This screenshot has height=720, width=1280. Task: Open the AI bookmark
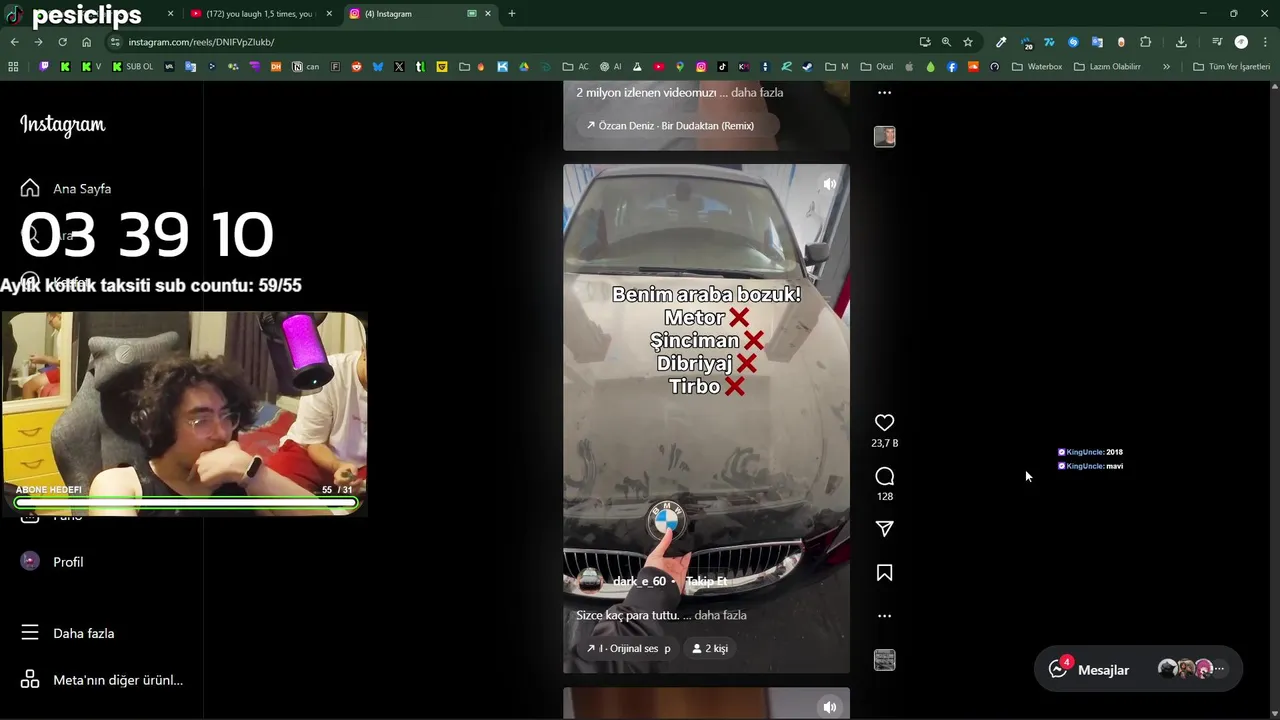tap(610, 67)
